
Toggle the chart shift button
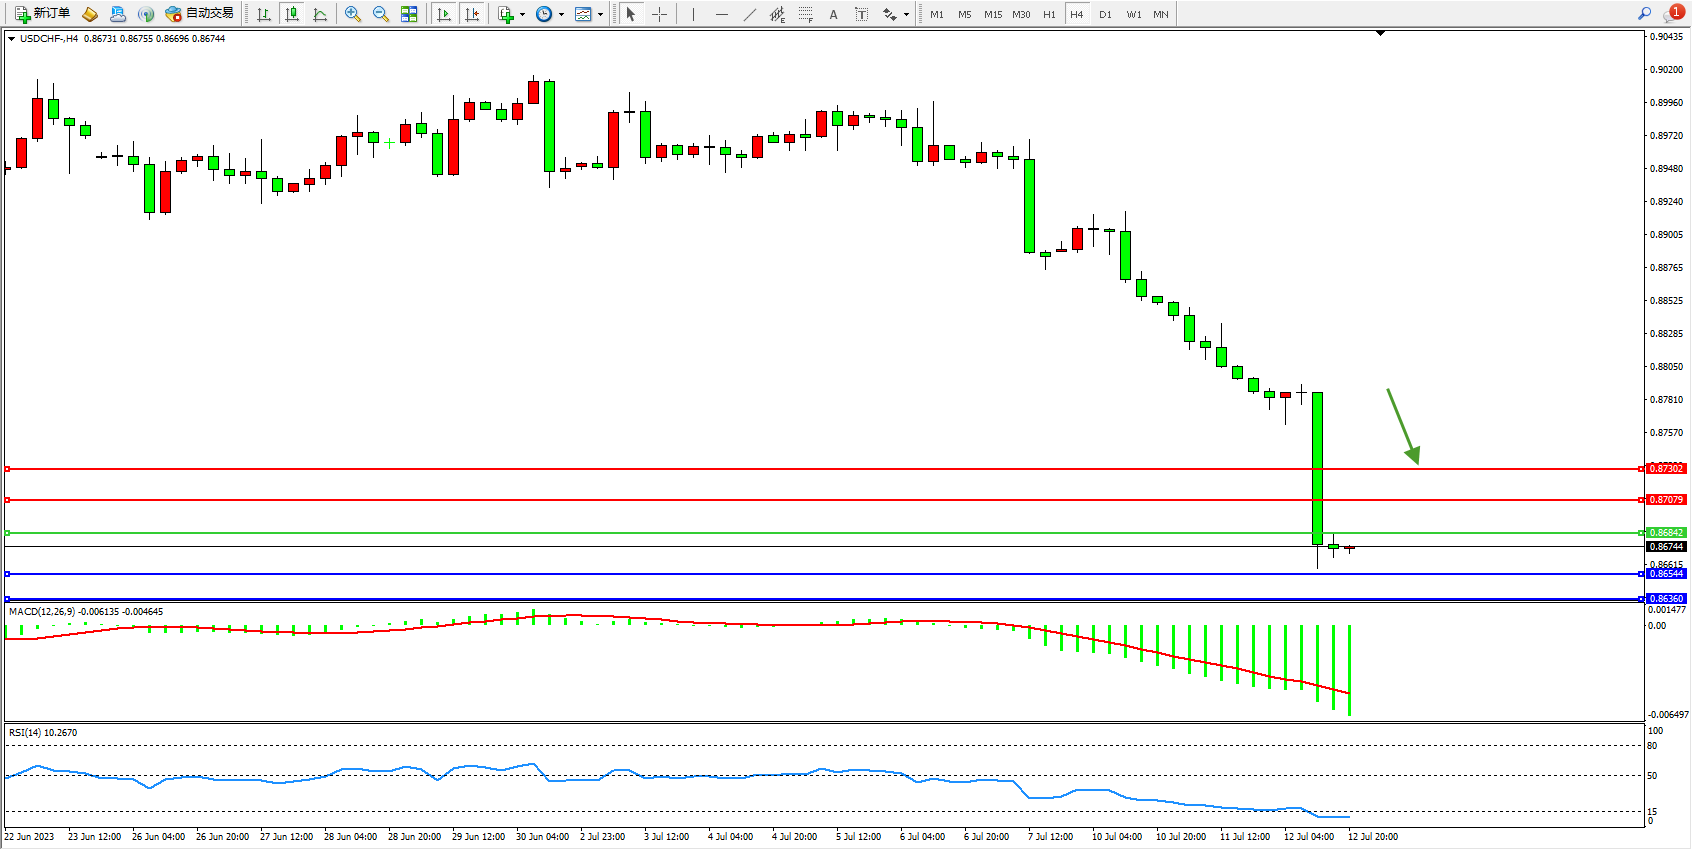point(472,14)
